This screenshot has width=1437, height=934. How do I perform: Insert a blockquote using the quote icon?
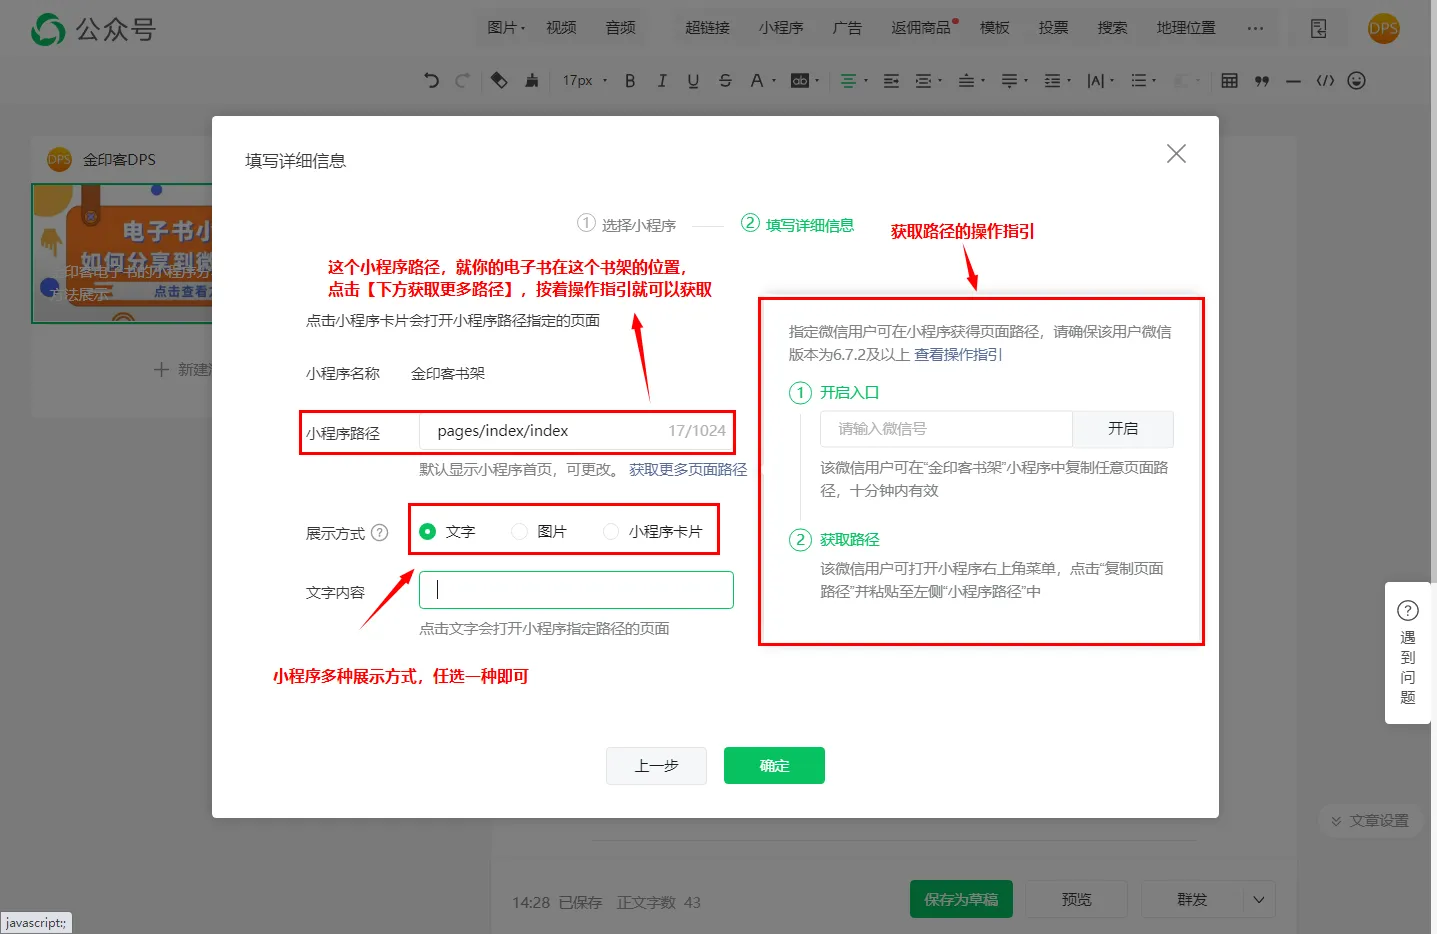tap(1261, 81)
